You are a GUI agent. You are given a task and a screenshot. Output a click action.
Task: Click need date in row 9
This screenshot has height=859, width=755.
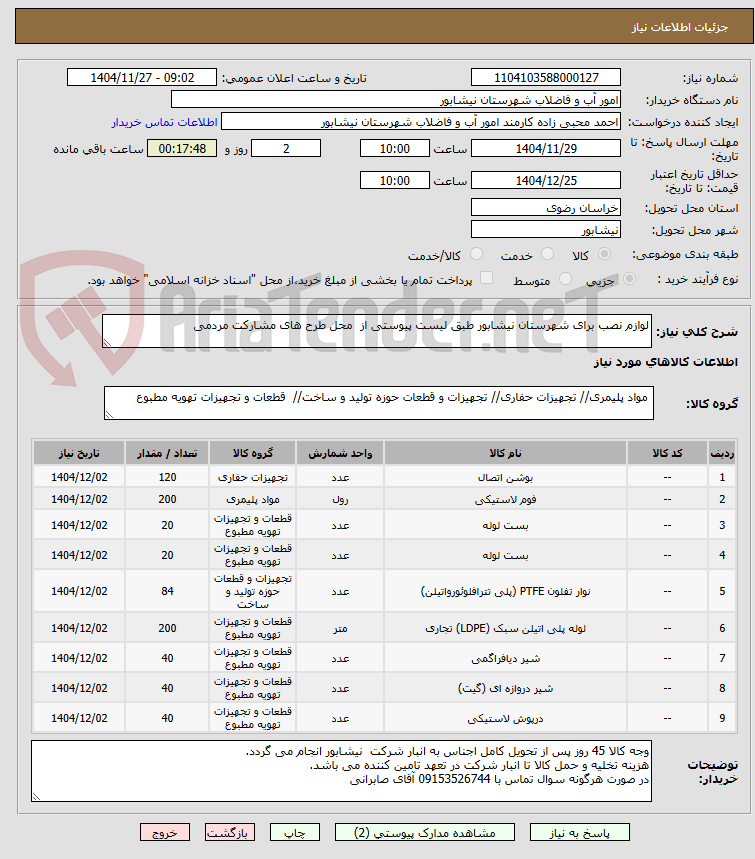(79, 718)
